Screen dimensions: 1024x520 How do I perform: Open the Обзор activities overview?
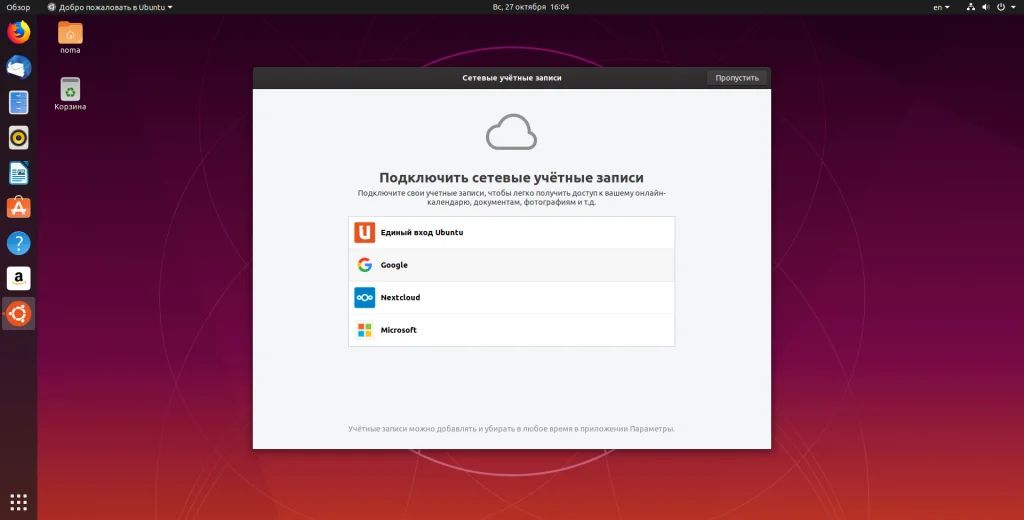tap(18, 7)
